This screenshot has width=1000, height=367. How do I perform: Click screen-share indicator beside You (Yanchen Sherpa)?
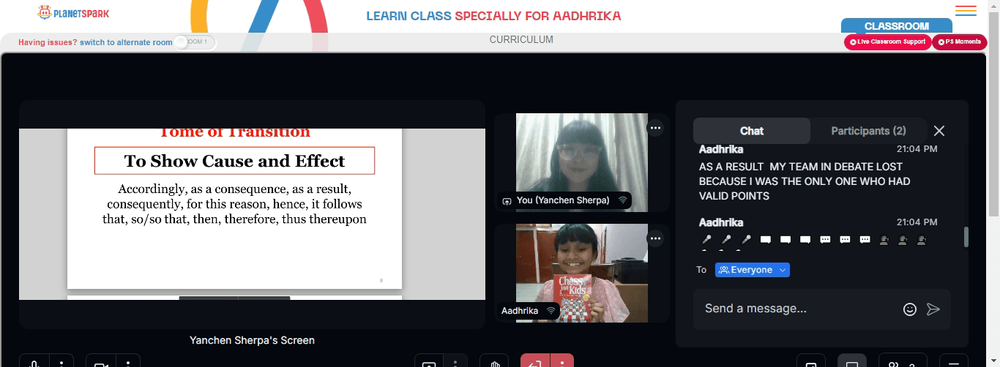click(x=508, y=200)
